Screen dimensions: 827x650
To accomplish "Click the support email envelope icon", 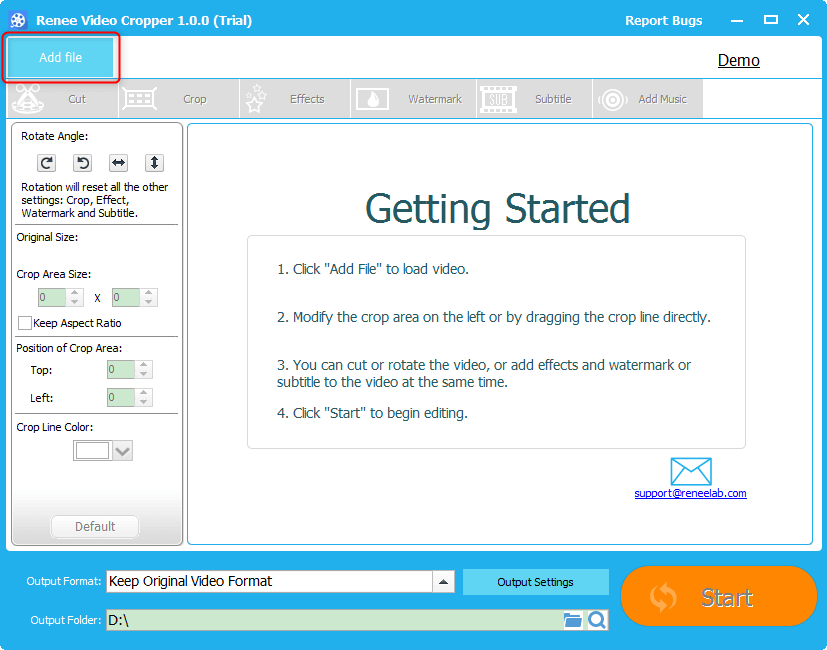I will 690,472.
